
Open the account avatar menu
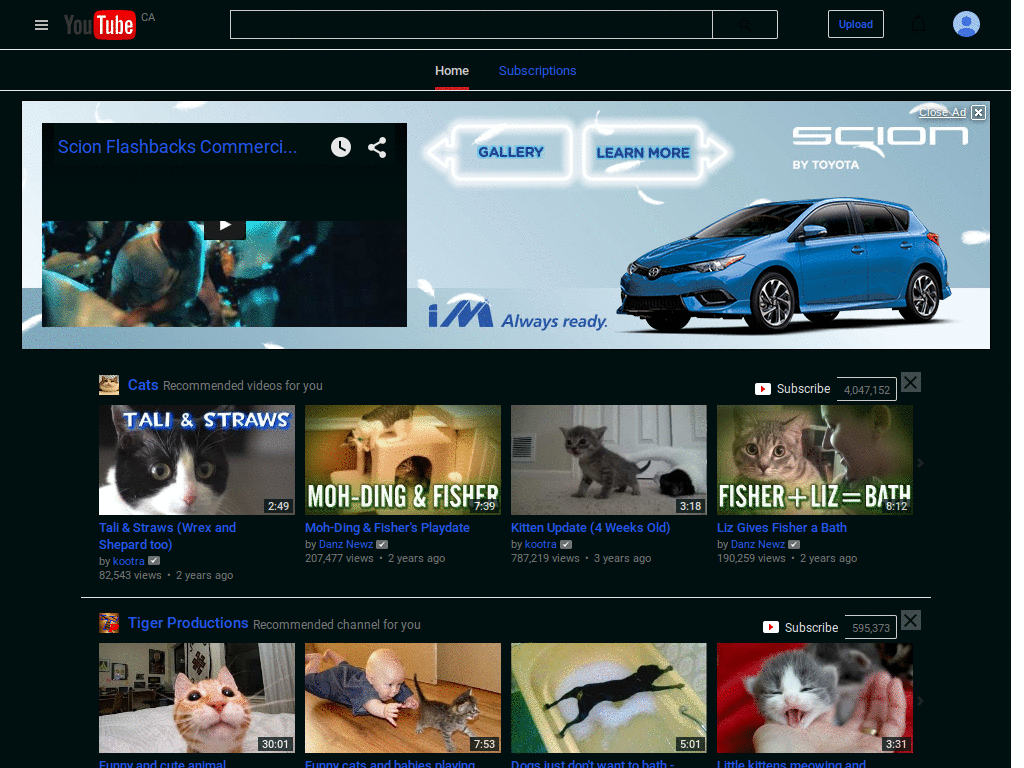point(966,24)
